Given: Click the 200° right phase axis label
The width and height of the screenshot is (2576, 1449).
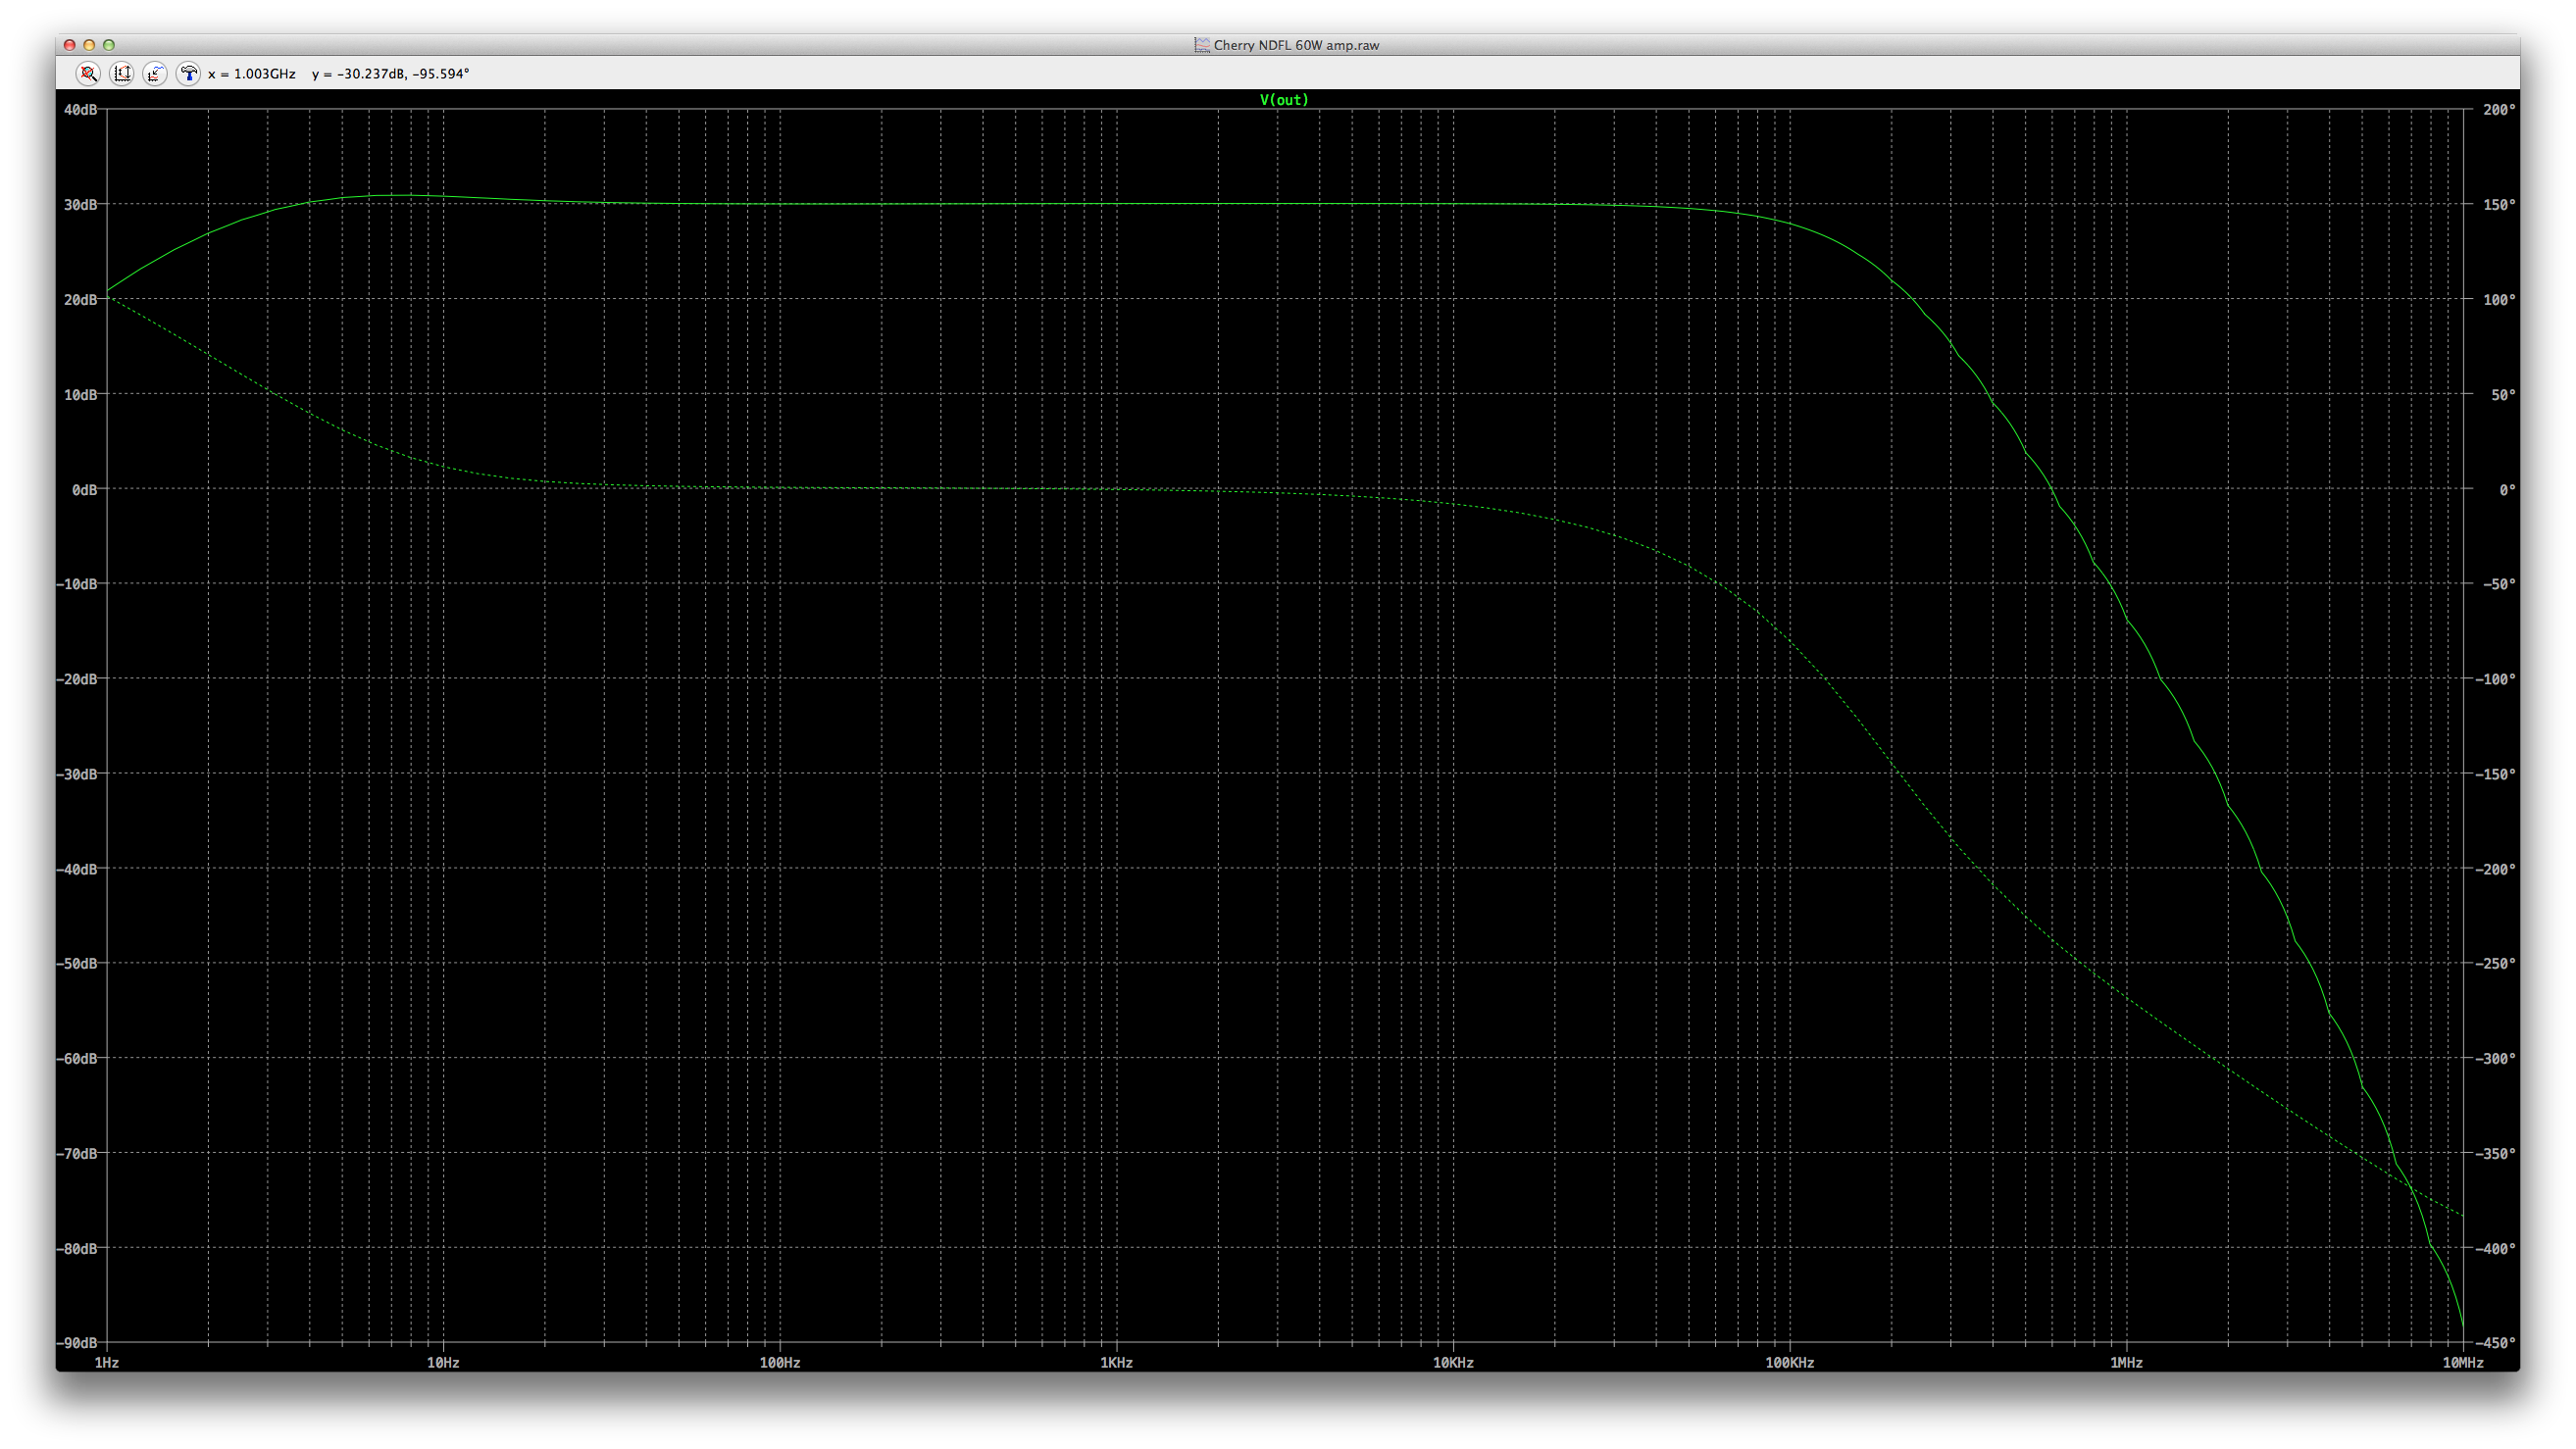Looking at the screenshot, I should pyautogui.click(x=2499, y=110).
